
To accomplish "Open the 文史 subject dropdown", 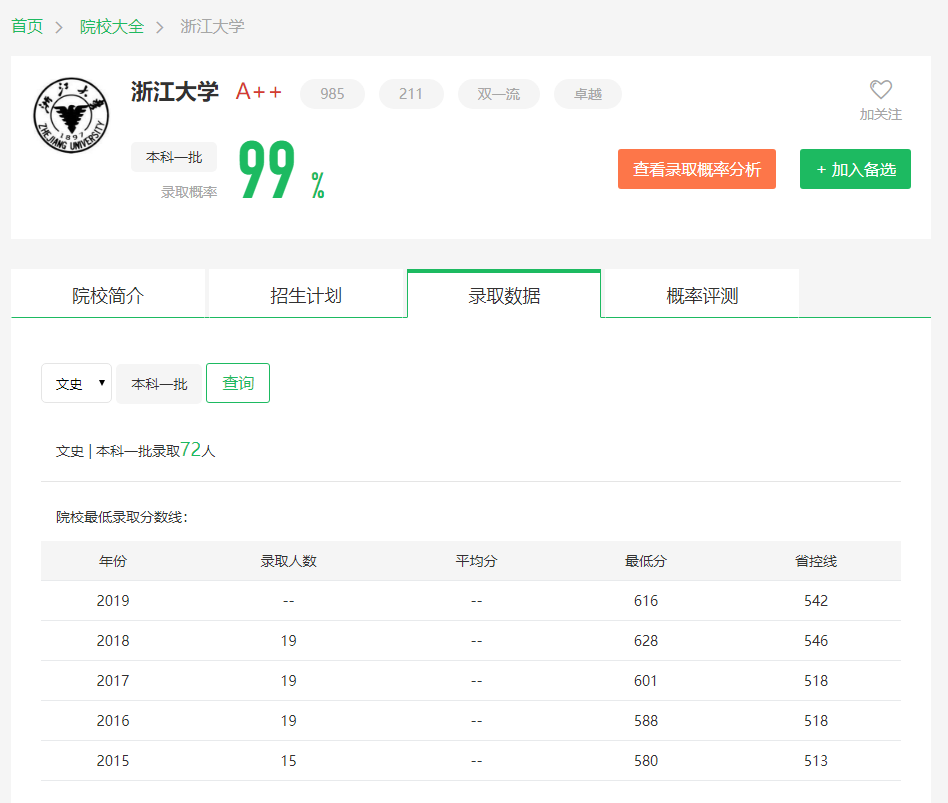I will tap(77, 383).
